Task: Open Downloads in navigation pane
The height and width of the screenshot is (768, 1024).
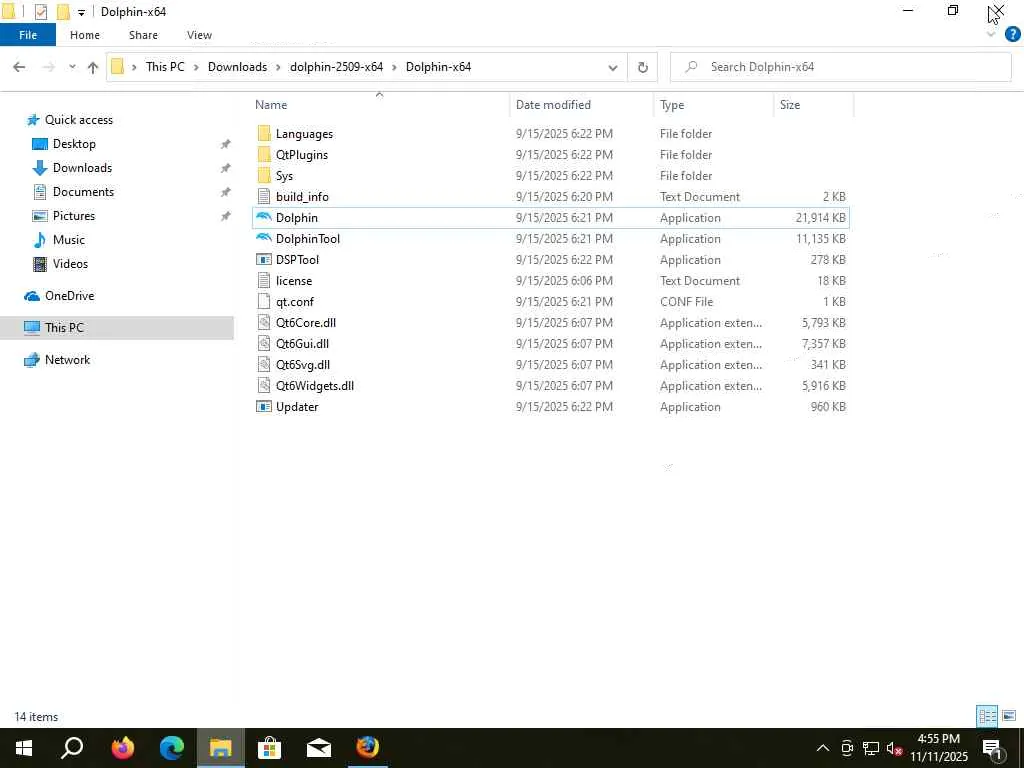Action: [x=82, y=168]
